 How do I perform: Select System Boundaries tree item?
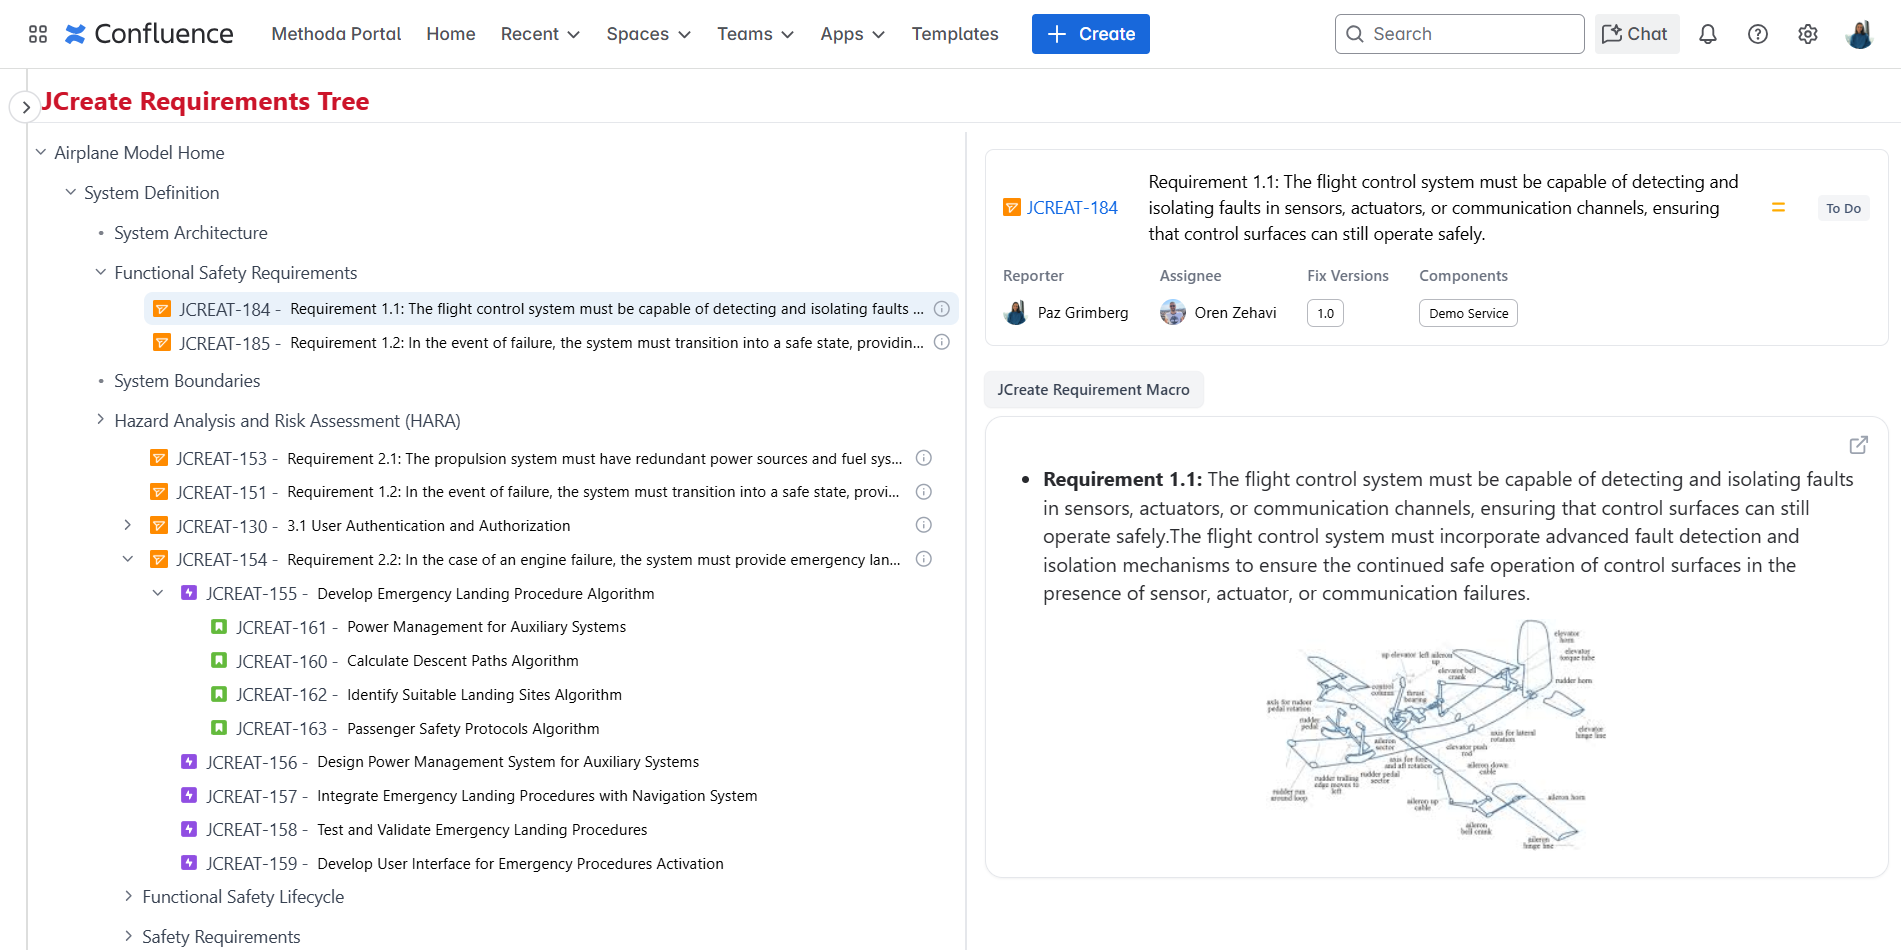click(x=187, y=380)
